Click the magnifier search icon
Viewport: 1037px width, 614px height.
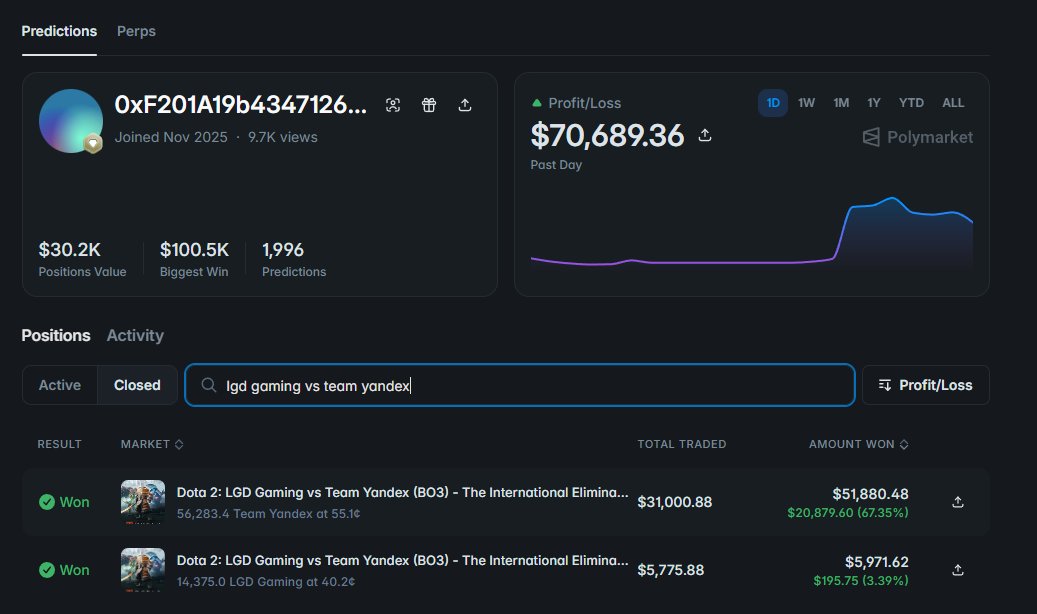(x=208, y=385)
